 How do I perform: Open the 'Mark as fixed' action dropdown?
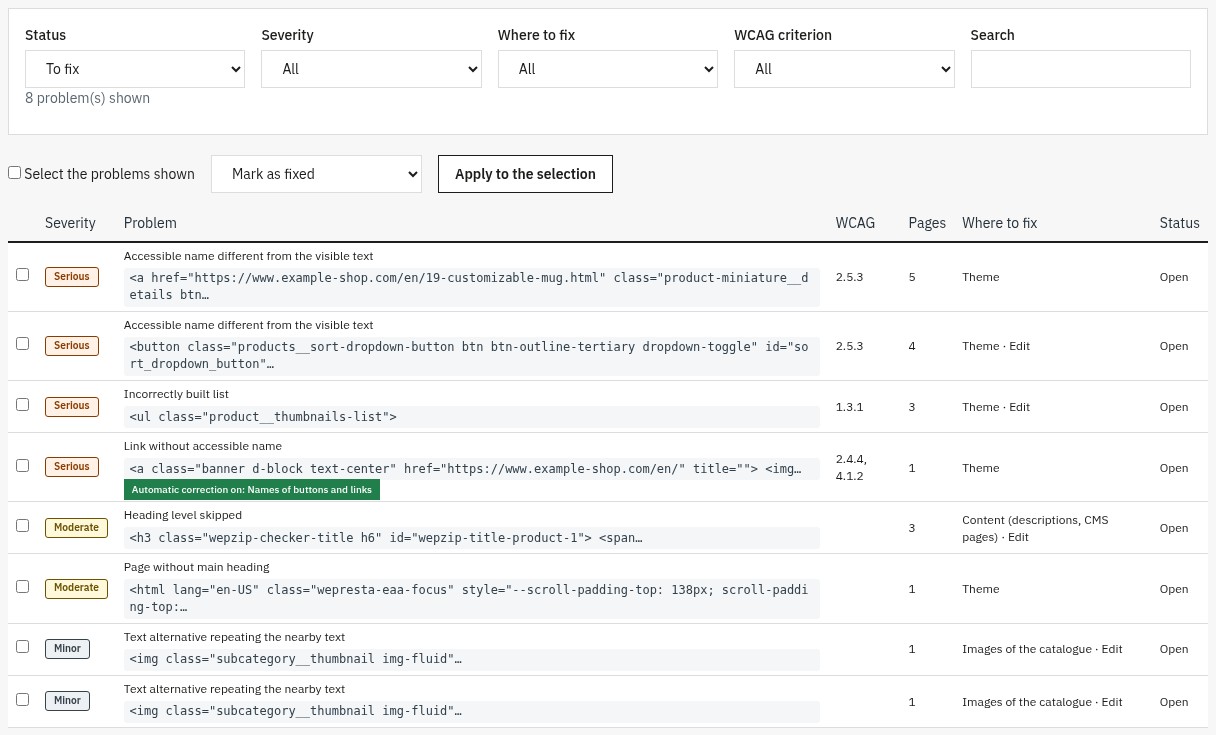pyautogui.click(x=316, y=174)
